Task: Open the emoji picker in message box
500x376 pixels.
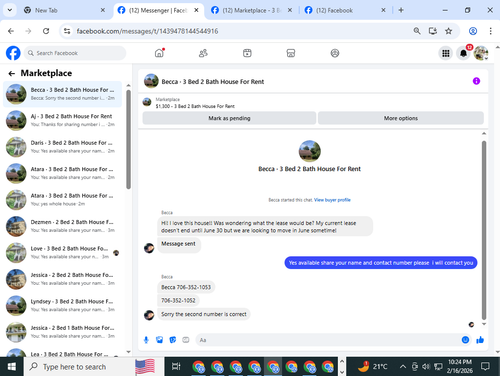Action: pos(465,340)
